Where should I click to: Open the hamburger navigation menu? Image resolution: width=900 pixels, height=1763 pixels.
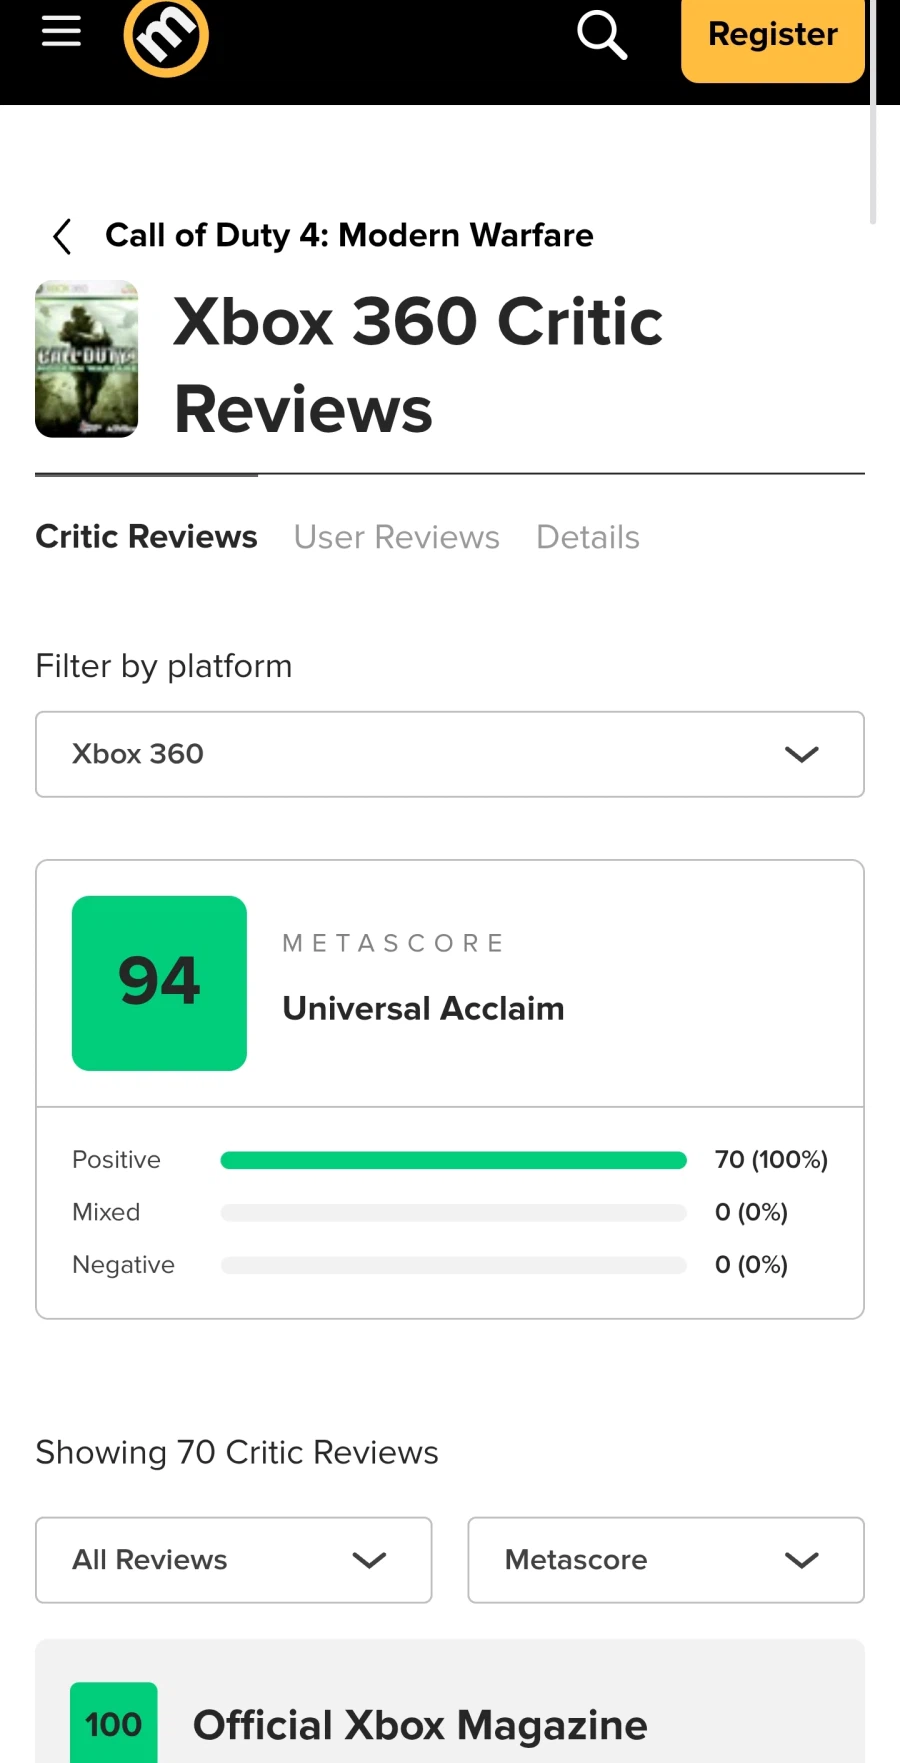coord(61,32)
